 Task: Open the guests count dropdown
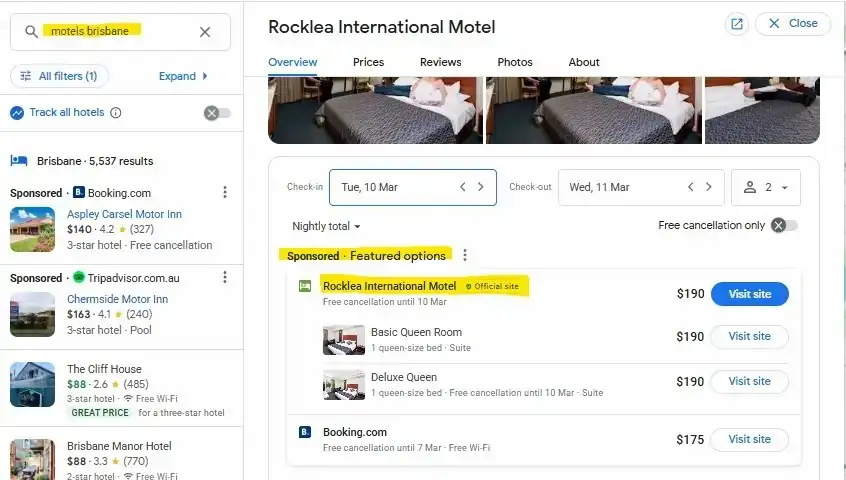coord(766,187)
